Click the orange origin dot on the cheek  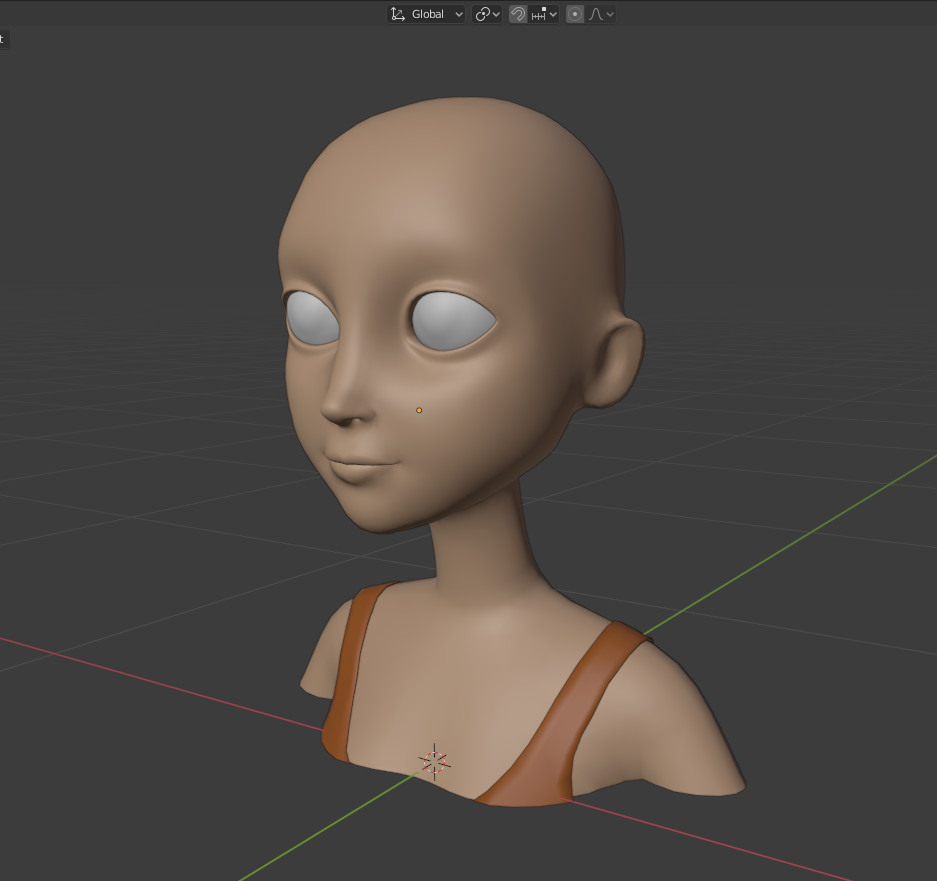[418, 409]
